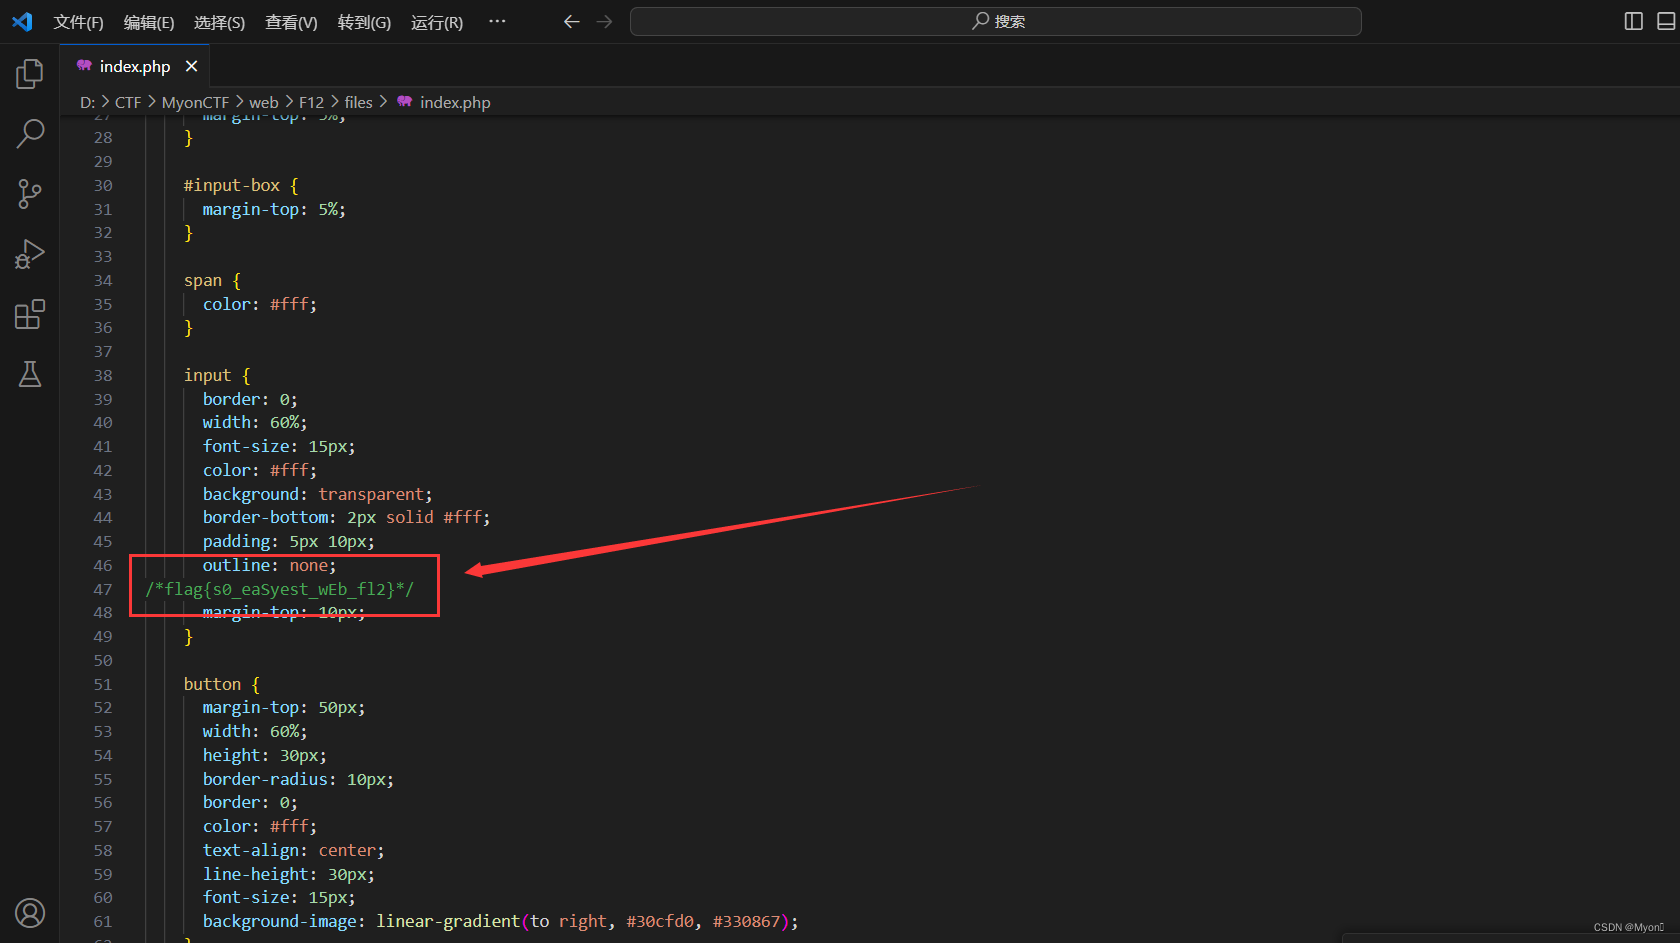Click the web breadcrumb segment
The height and width of the screenshot is (943, 1680).
pyautogui.click(x=264, y=102)
